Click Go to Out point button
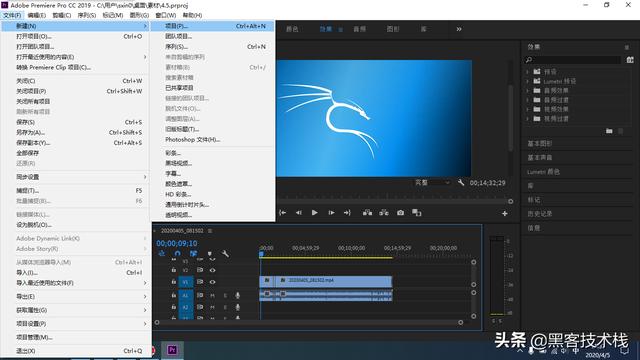The width and height of the screenshot is (640, 360). tap(347, 213)
